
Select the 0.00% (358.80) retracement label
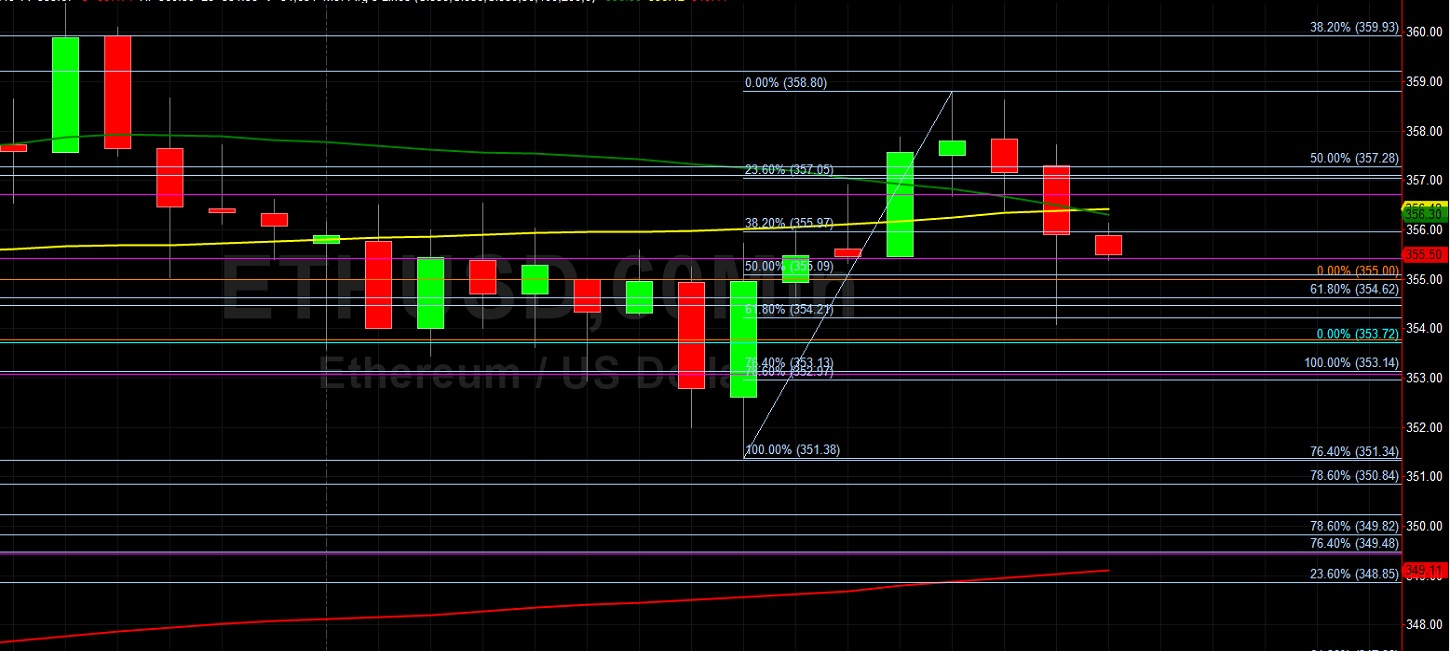786,83
